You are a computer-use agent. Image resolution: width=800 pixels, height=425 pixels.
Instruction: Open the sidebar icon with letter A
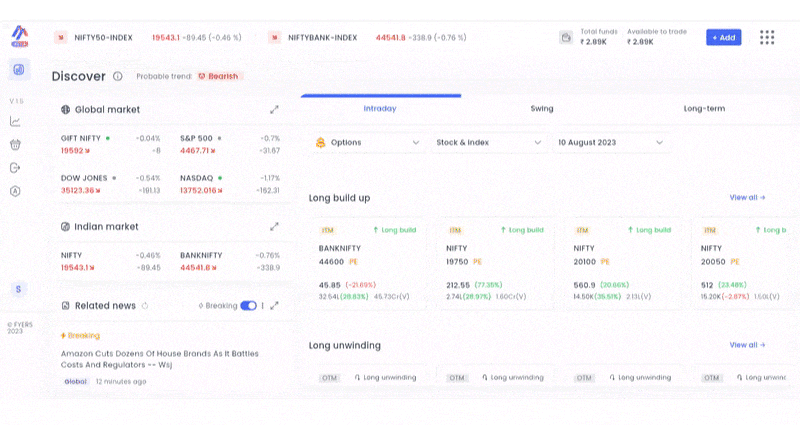pyautogui.click(x=15, y=191)
